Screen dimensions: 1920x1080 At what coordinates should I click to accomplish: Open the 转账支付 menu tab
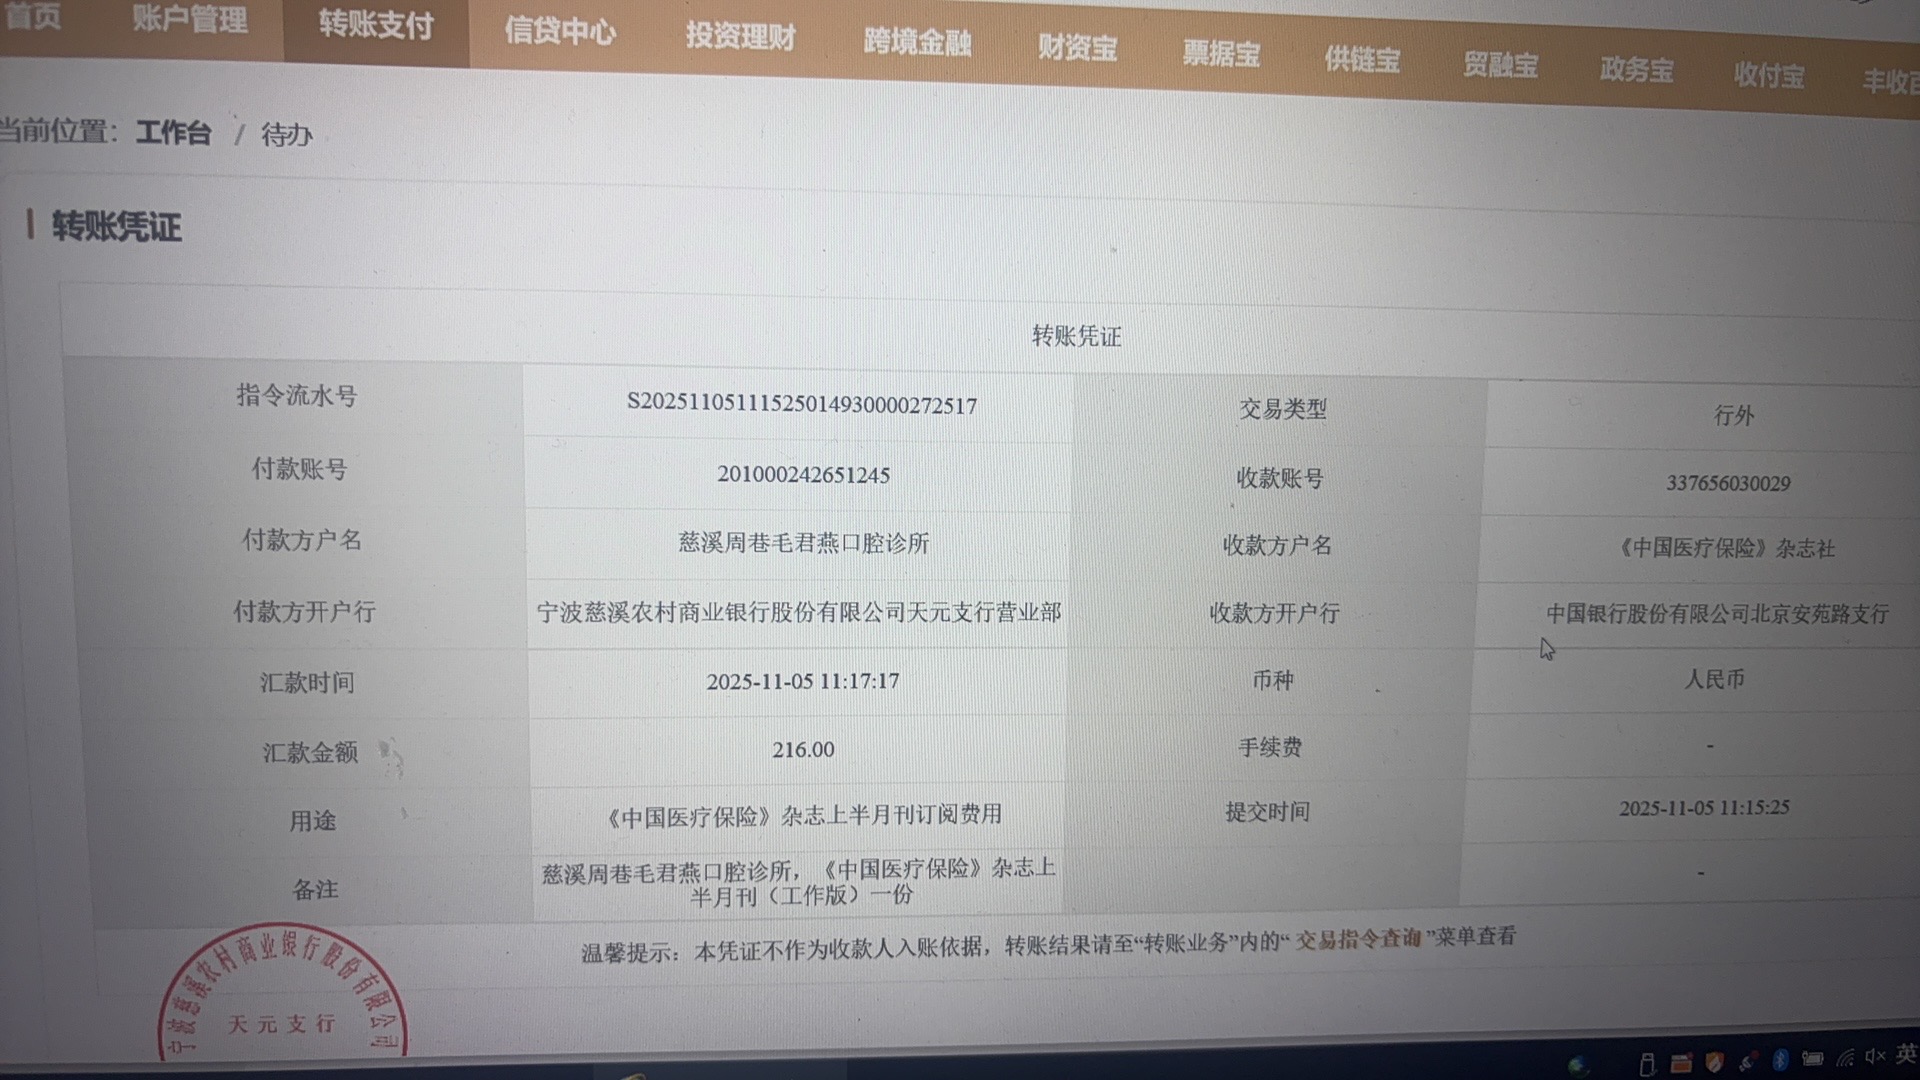[x=375, y=24]
